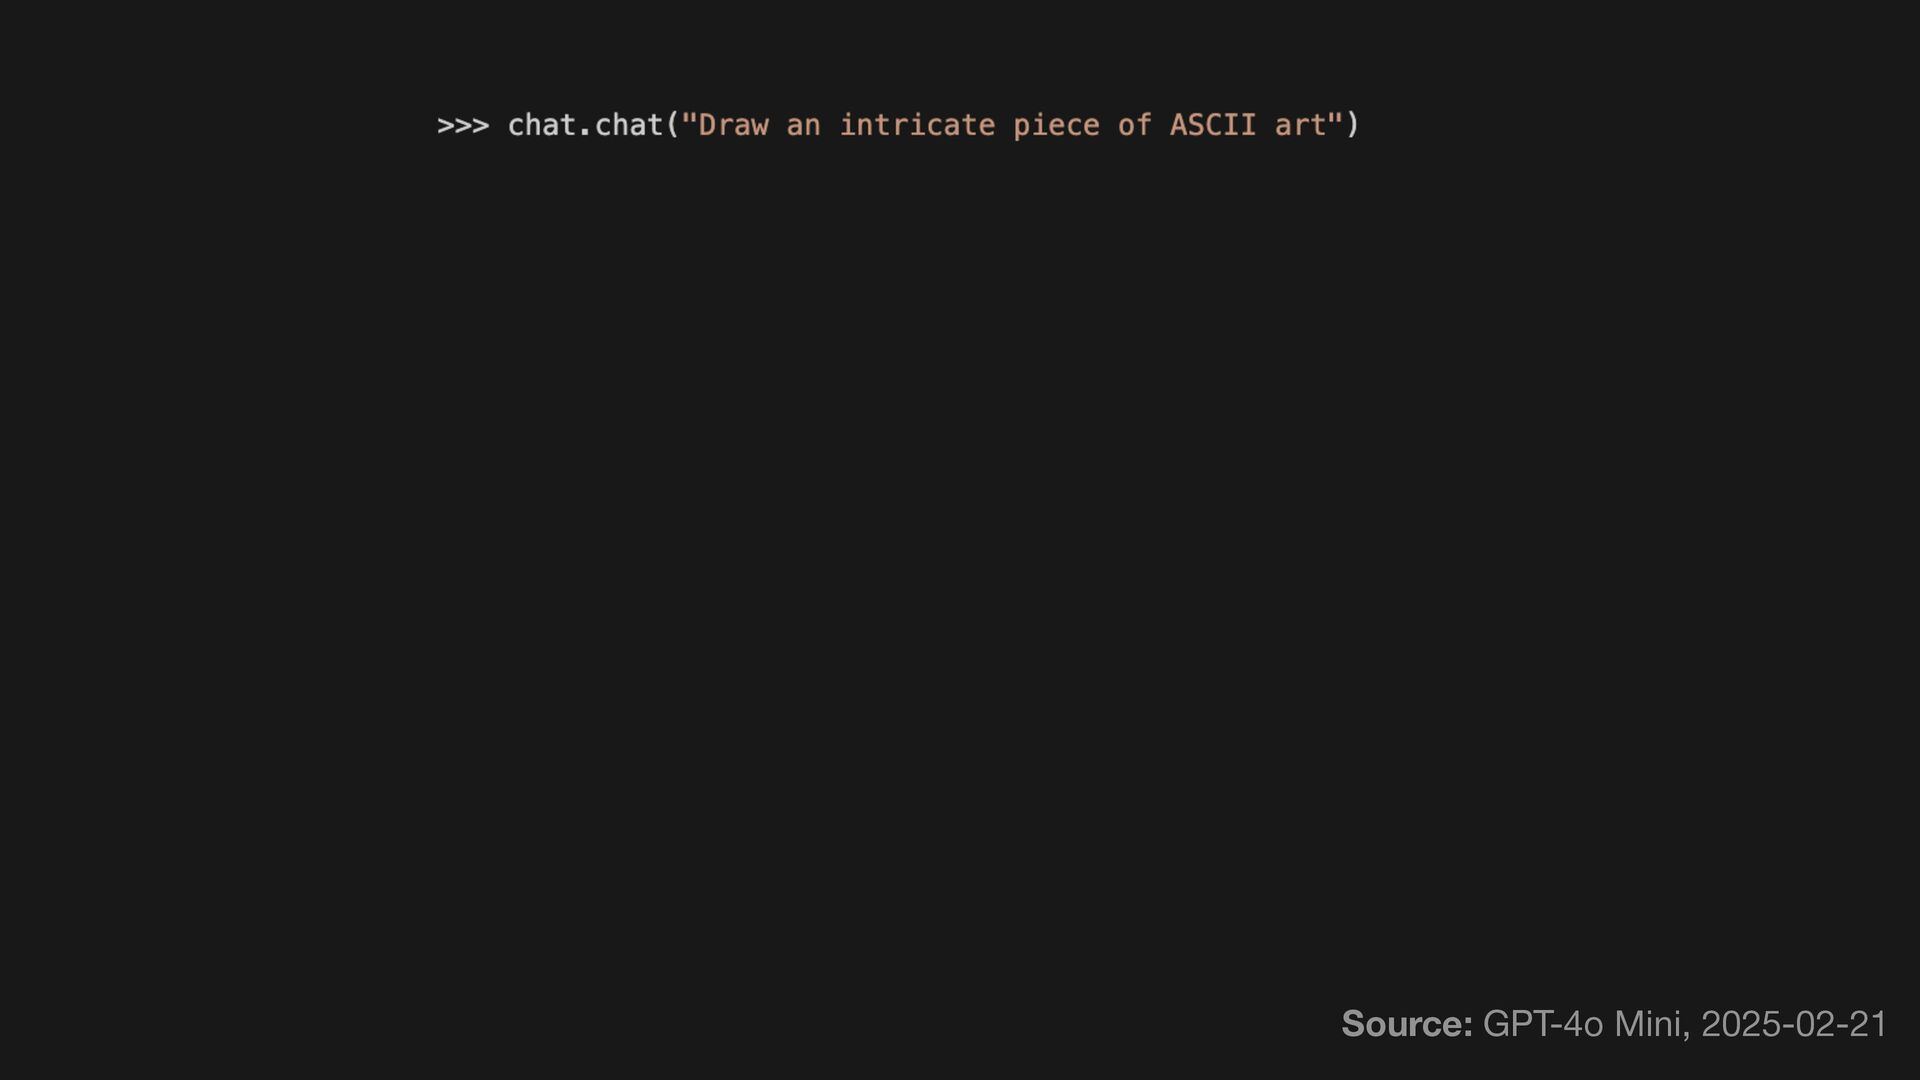1920x1080 pixels.
Task: Click the word "piece" in the string
Action: click(1056, 126)
